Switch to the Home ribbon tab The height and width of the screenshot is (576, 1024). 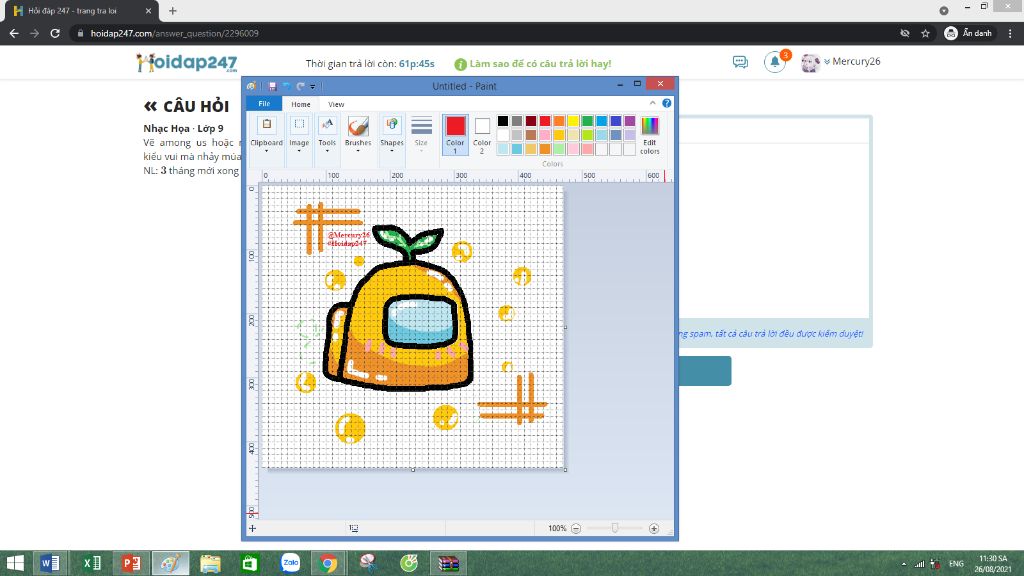(300, 104)
